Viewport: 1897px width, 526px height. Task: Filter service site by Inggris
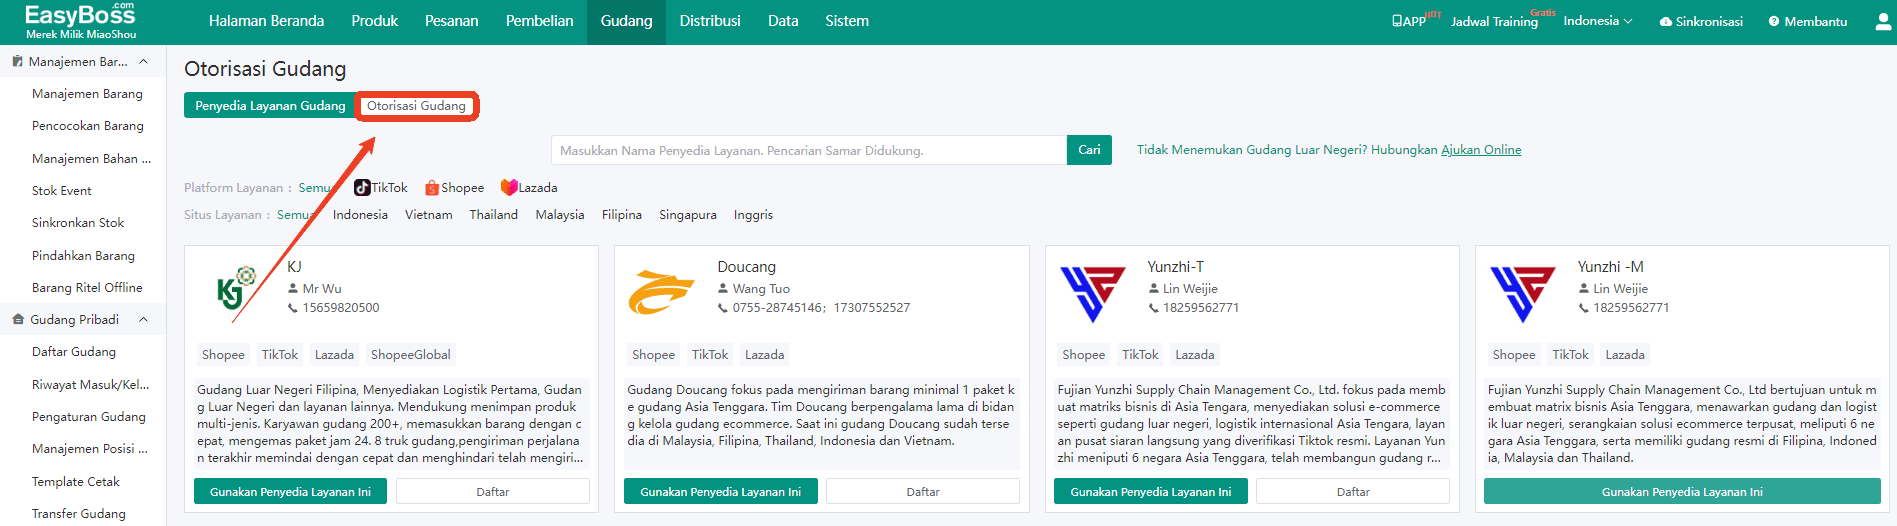[753, 215]
